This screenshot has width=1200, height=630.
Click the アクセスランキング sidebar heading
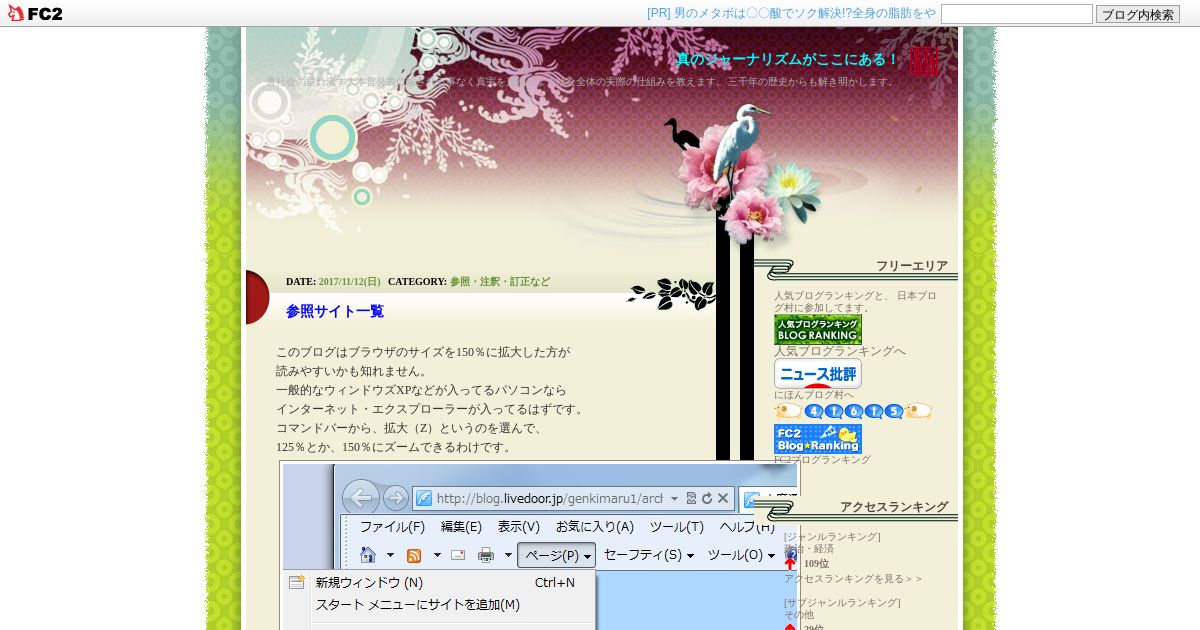(894, 507)
